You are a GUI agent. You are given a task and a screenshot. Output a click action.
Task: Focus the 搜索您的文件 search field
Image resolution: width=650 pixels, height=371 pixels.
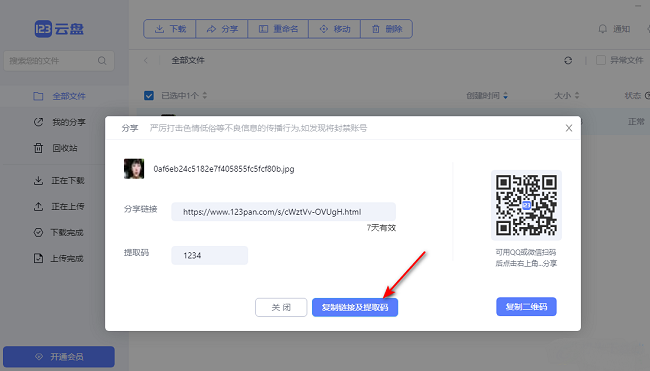point(59,61)
